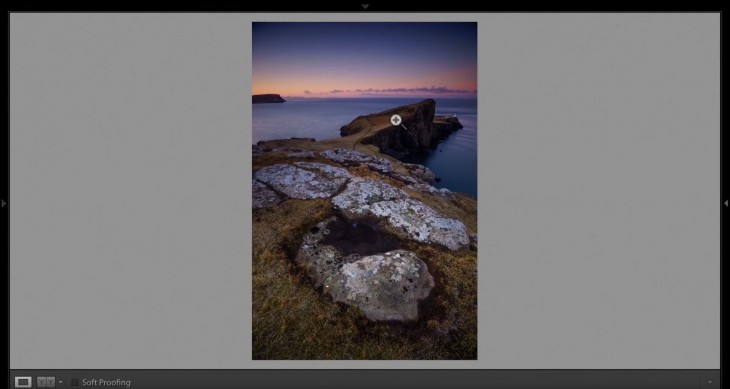The height and width of the screenshot is (389, 730).
Task: Switch to Before/After YY view
Action: (46, 382)
